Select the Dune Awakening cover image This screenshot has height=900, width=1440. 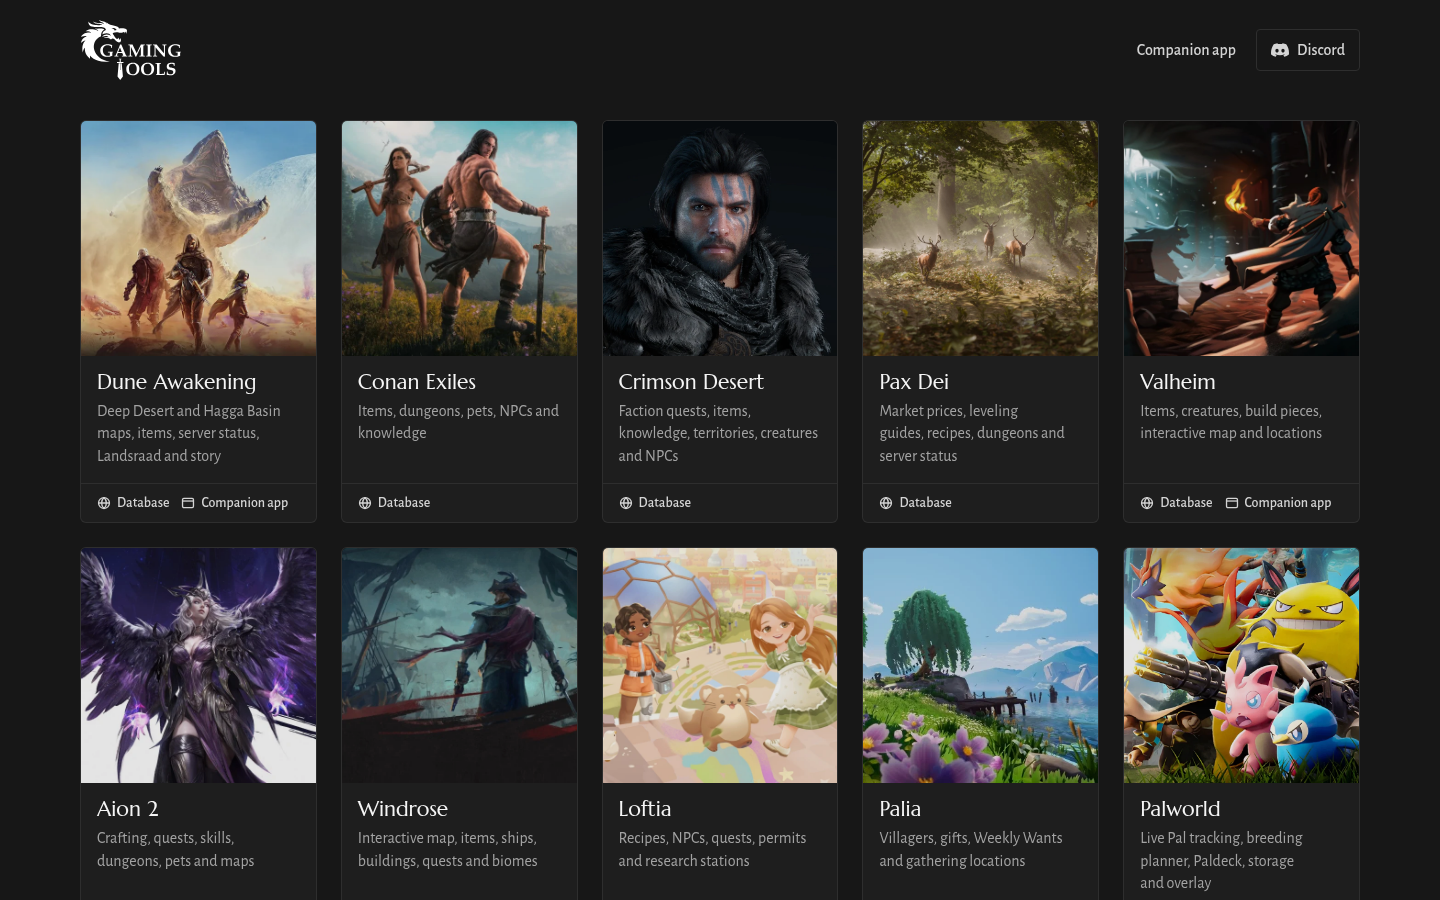pyautogui.click(x=198, y=239)
